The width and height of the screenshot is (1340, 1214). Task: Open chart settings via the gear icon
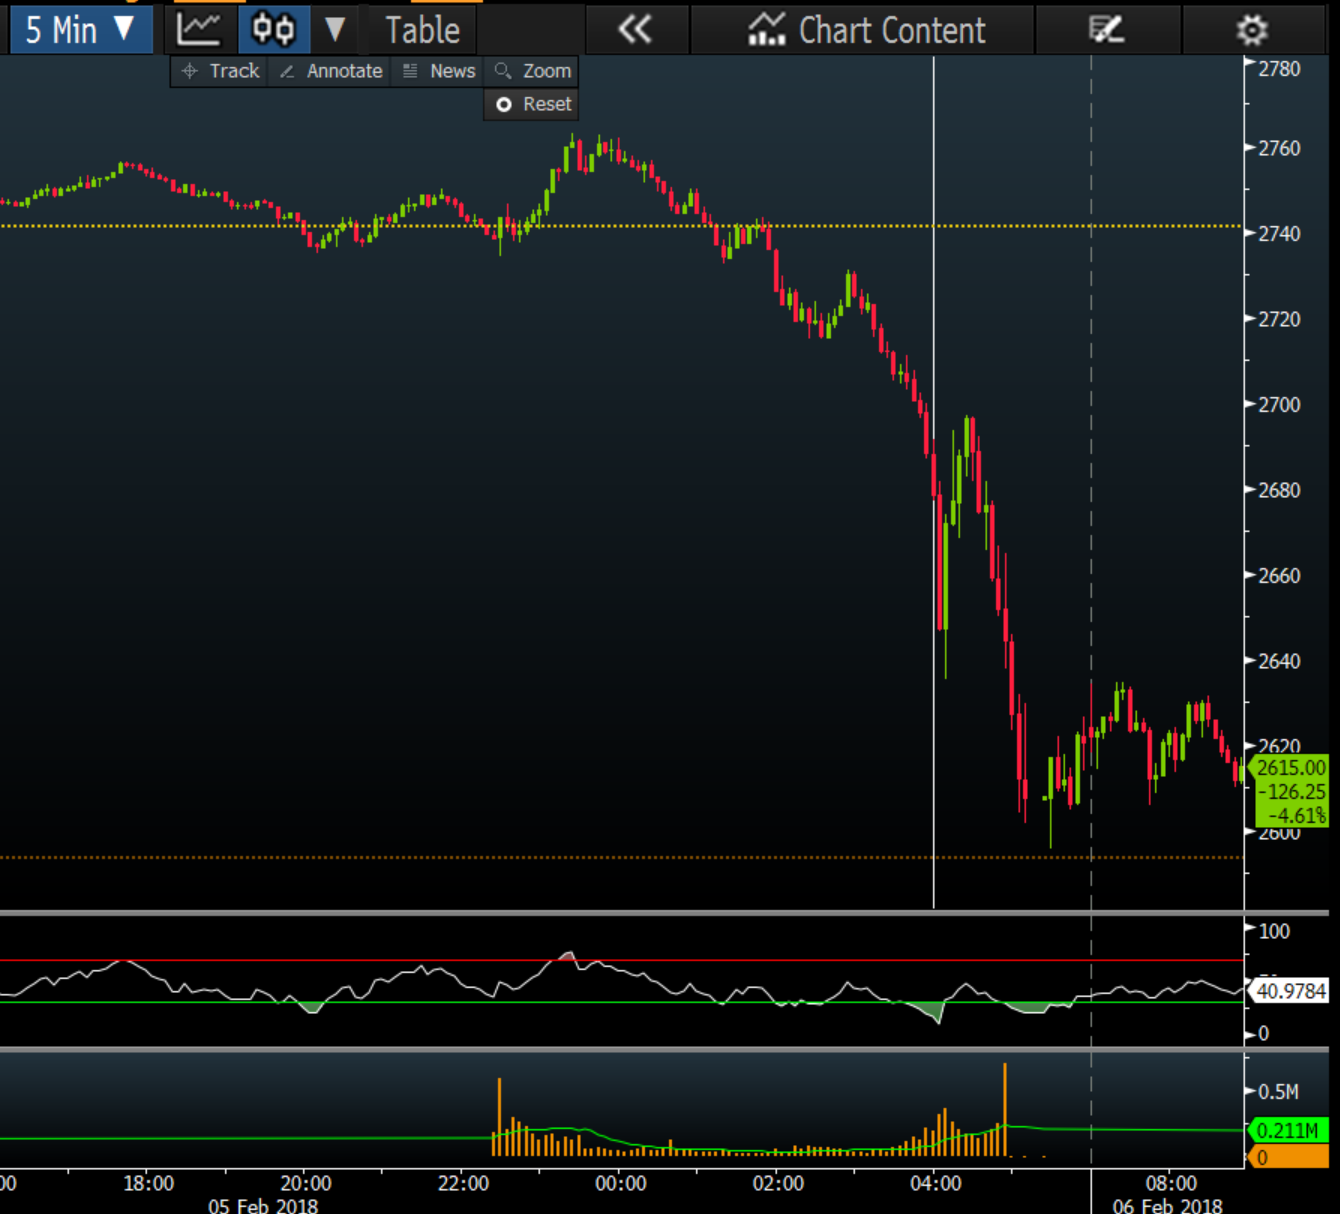[1252, 30]
